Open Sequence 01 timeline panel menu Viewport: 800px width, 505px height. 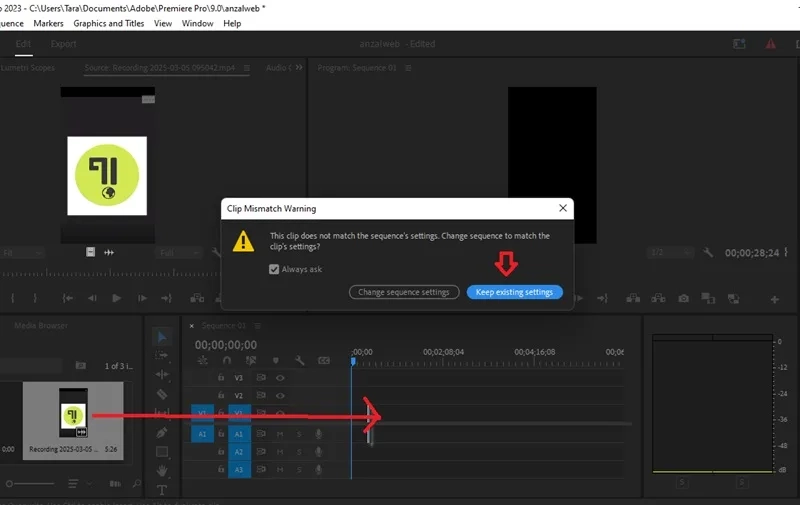click(x=258, y=325)
